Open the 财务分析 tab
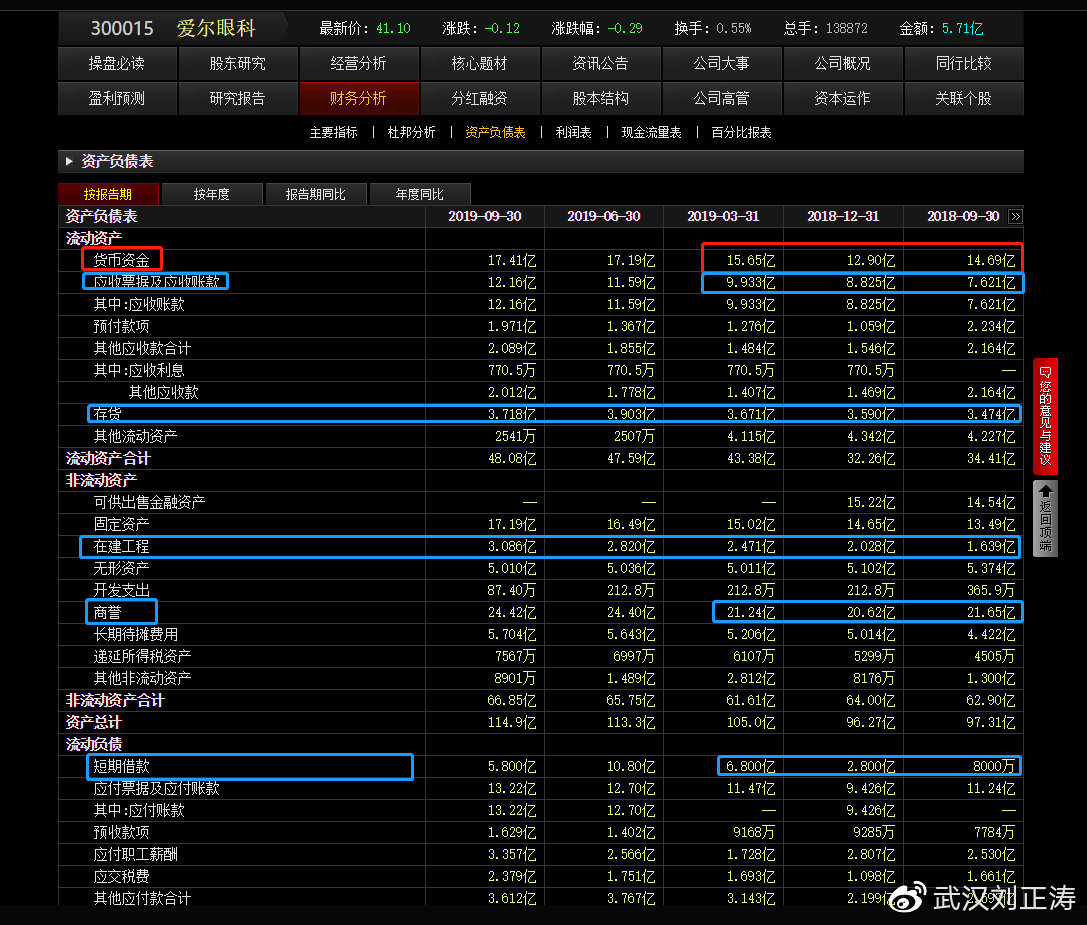1087x925 pixels. pos(358,98)
